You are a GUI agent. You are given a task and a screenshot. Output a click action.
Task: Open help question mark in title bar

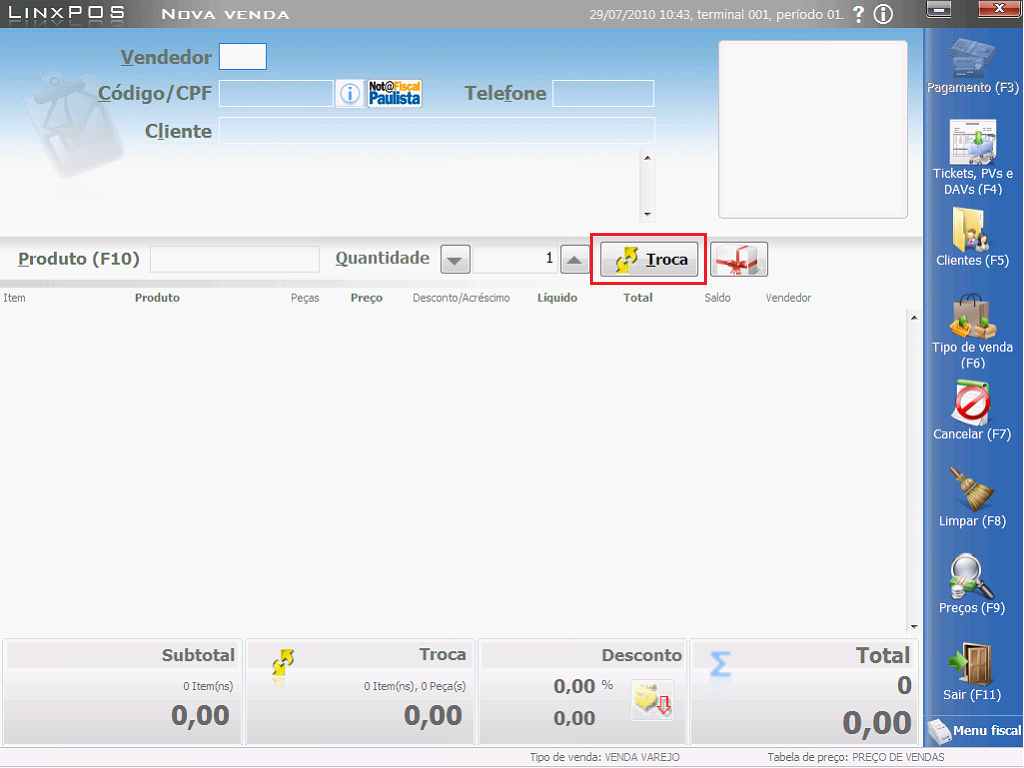pos(859,14)
